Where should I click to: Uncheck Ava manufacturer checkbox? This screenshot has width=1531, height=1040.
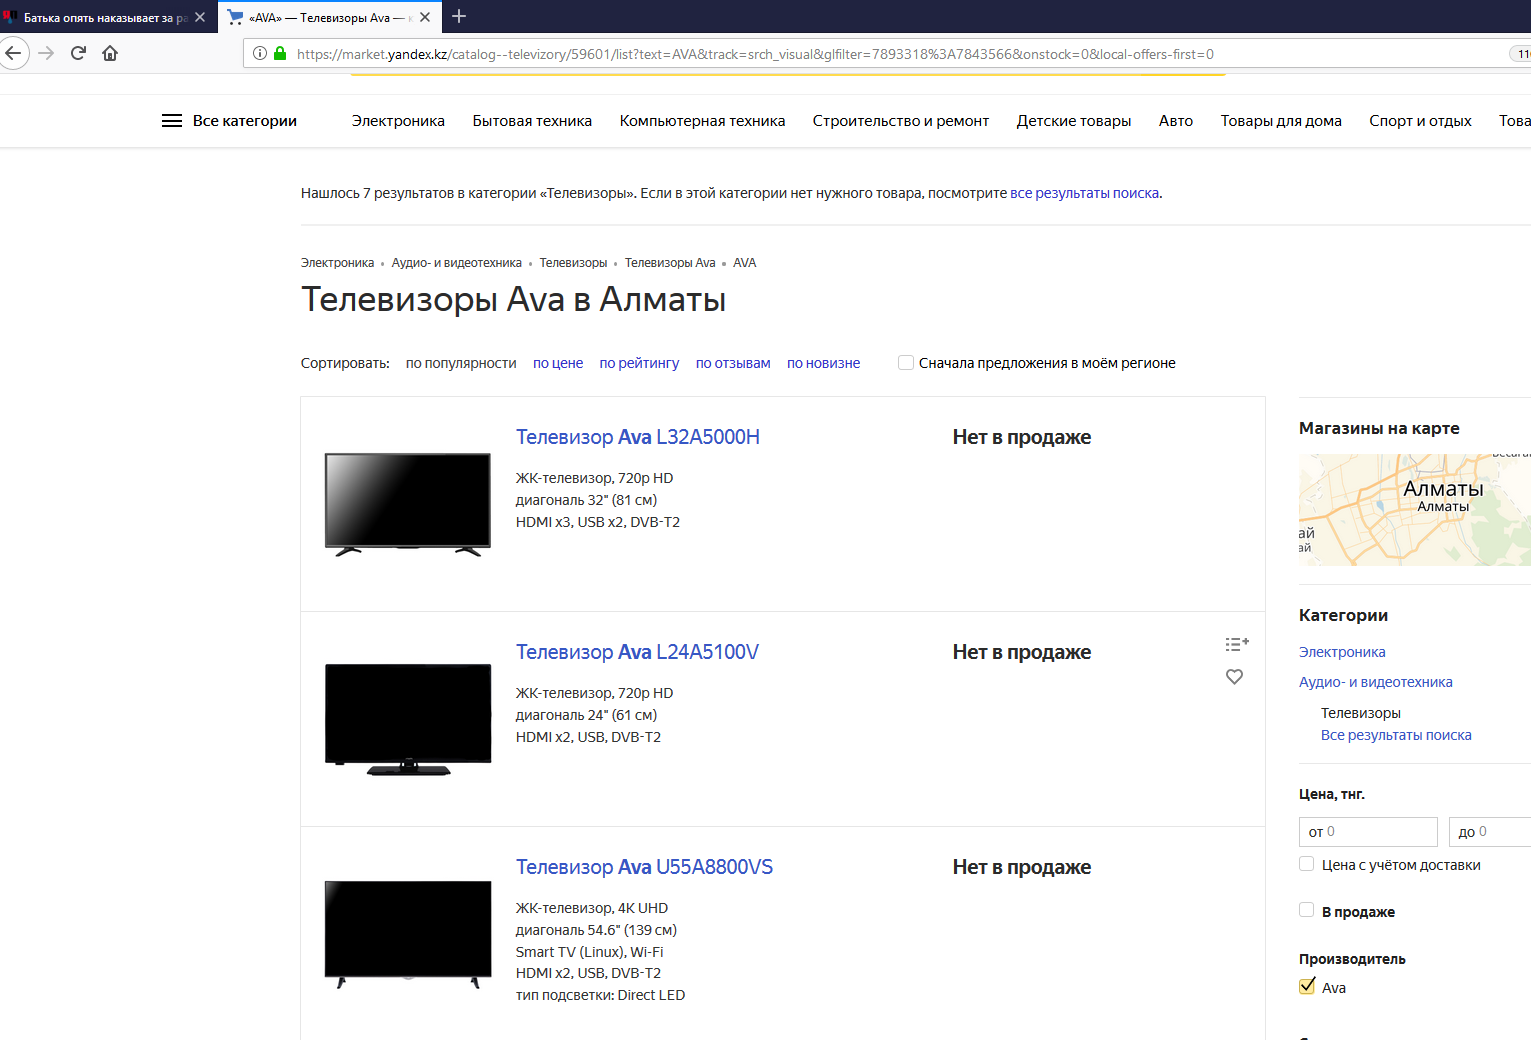[1307, 987]
